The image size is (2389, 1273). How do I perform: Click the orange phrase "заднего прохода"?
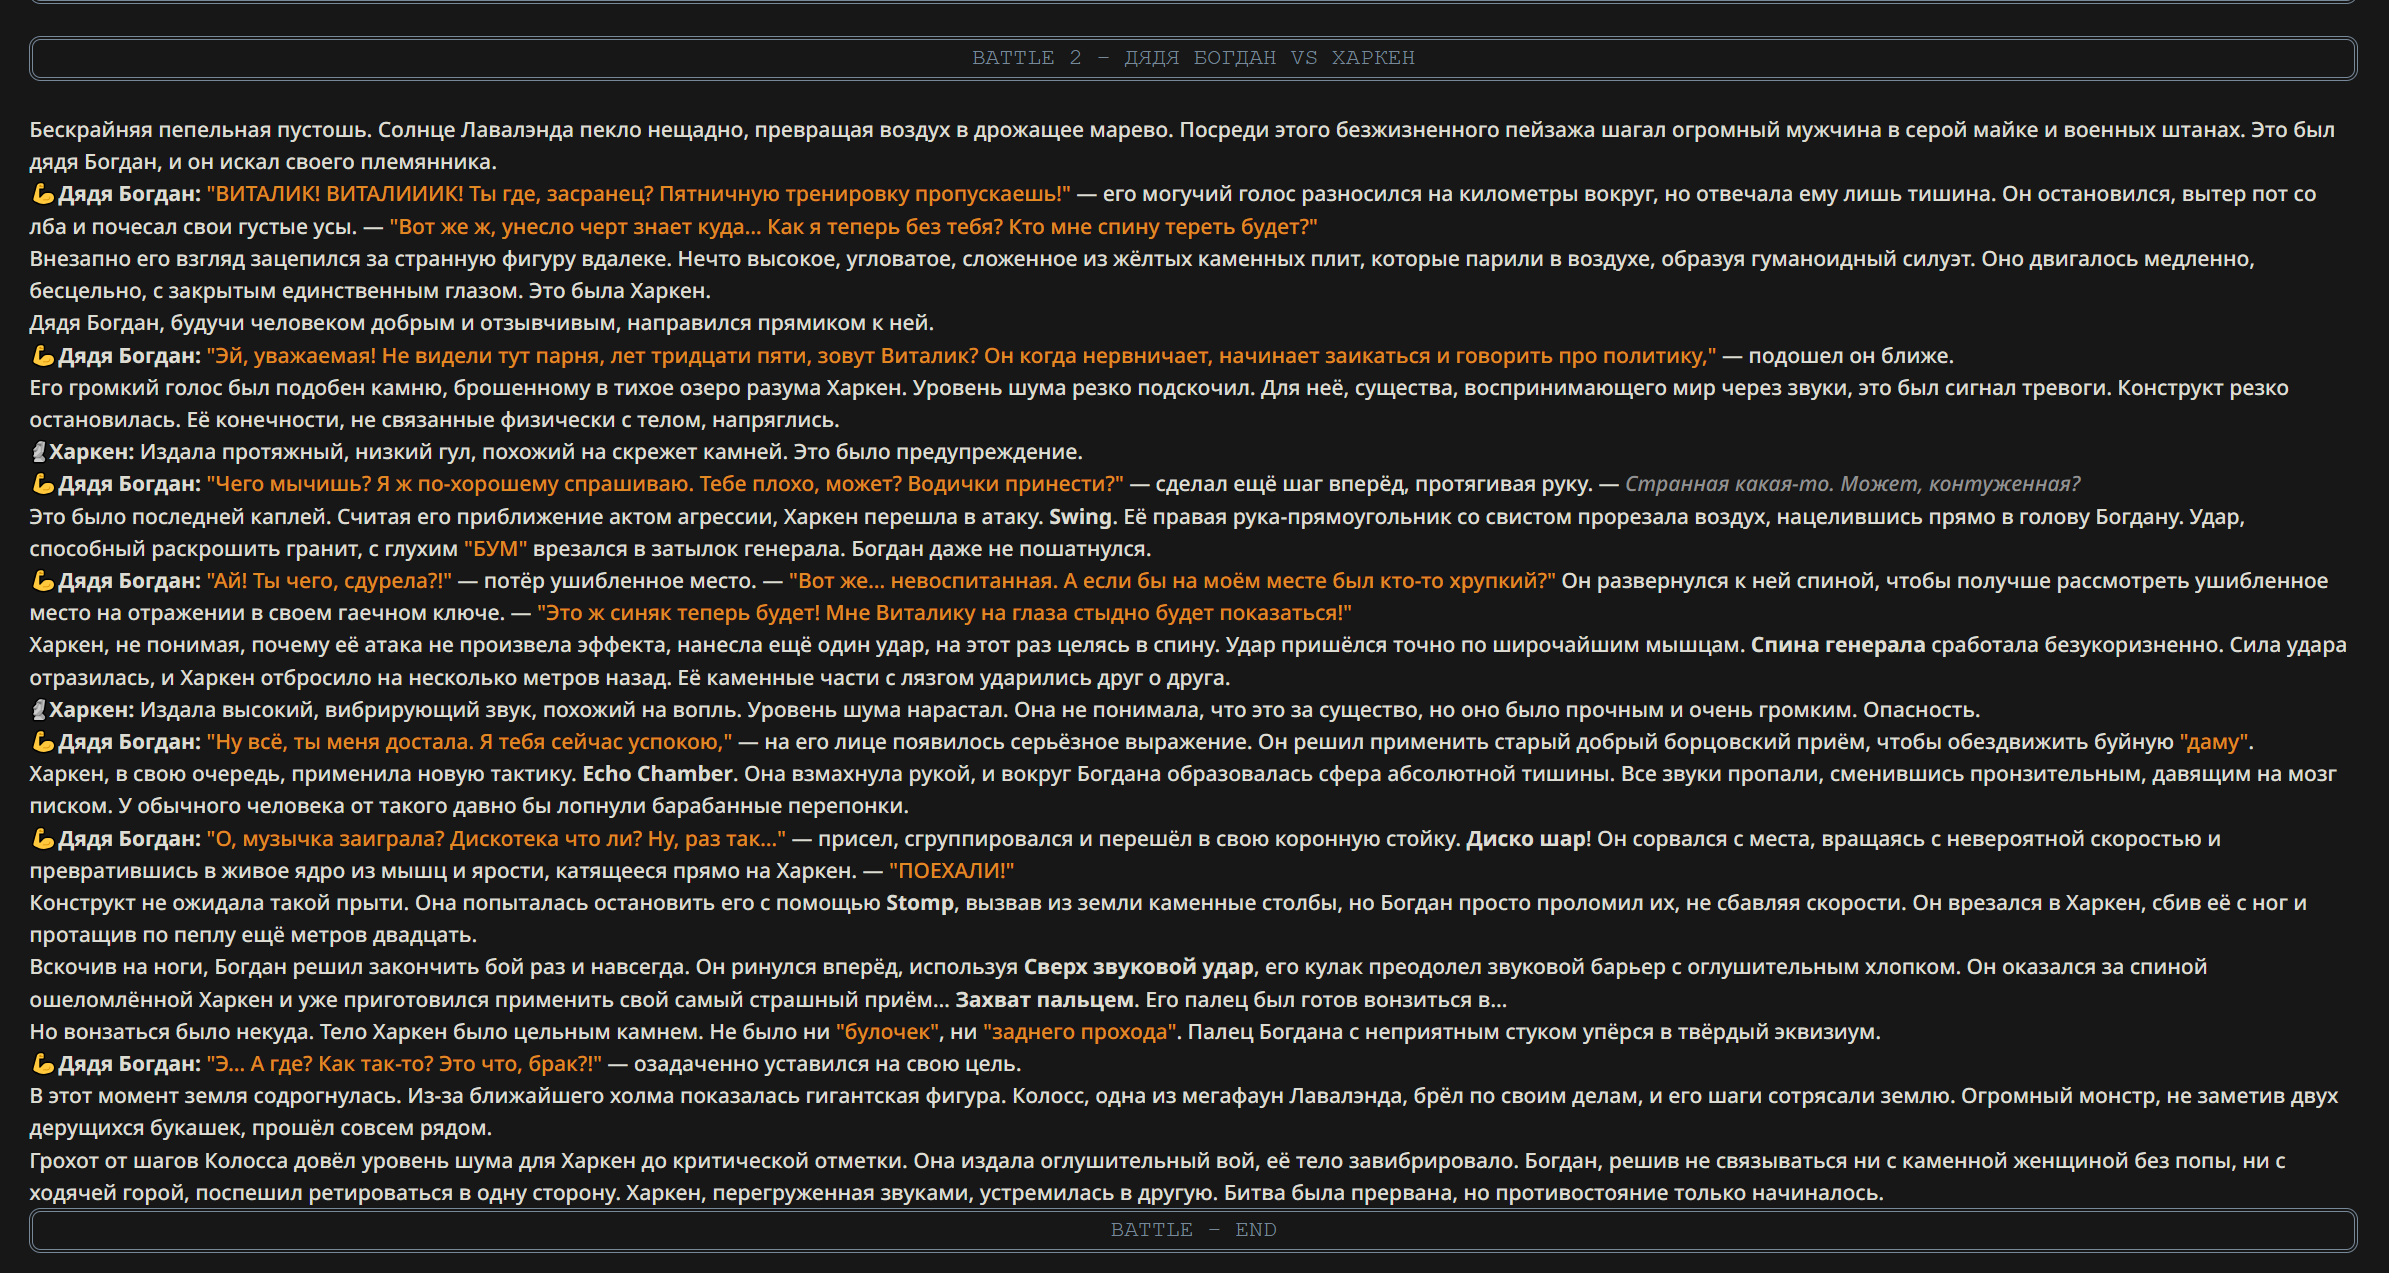coord(1079,1032)
